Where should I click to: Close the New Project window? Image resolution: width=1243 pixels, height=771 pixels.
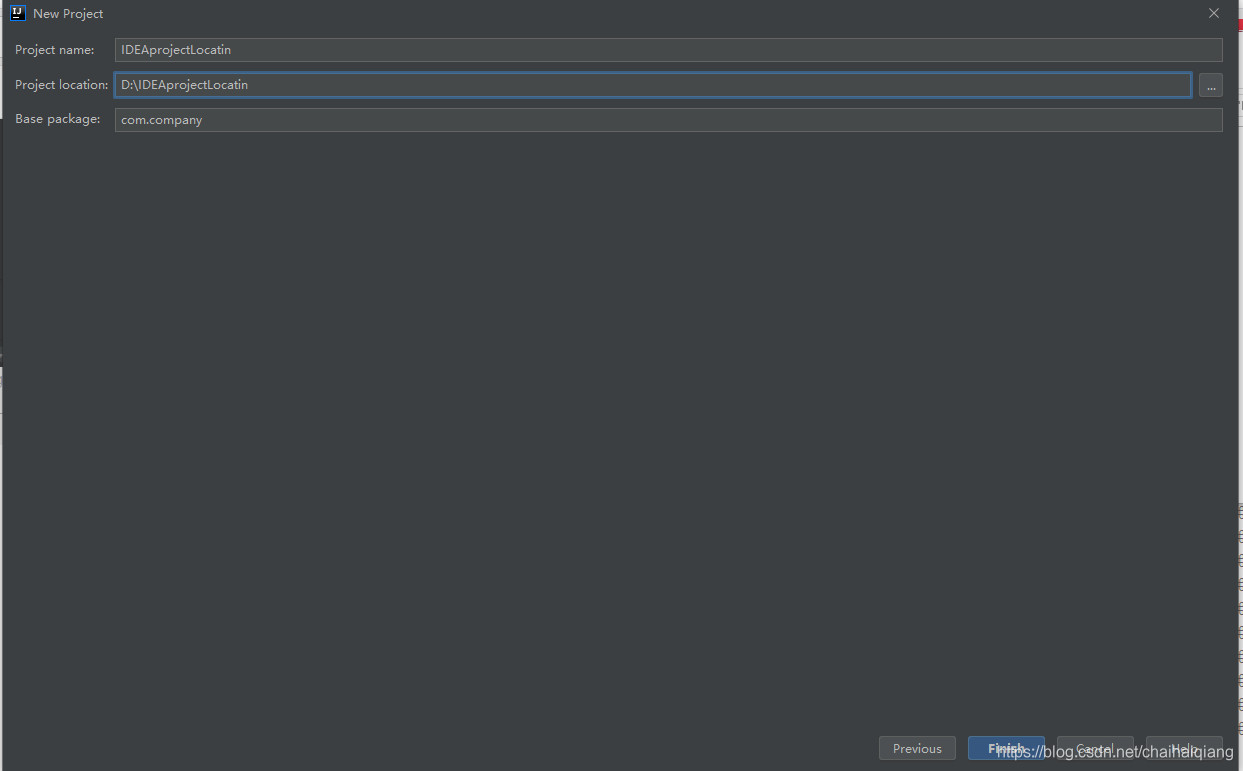click(1214, 13)
